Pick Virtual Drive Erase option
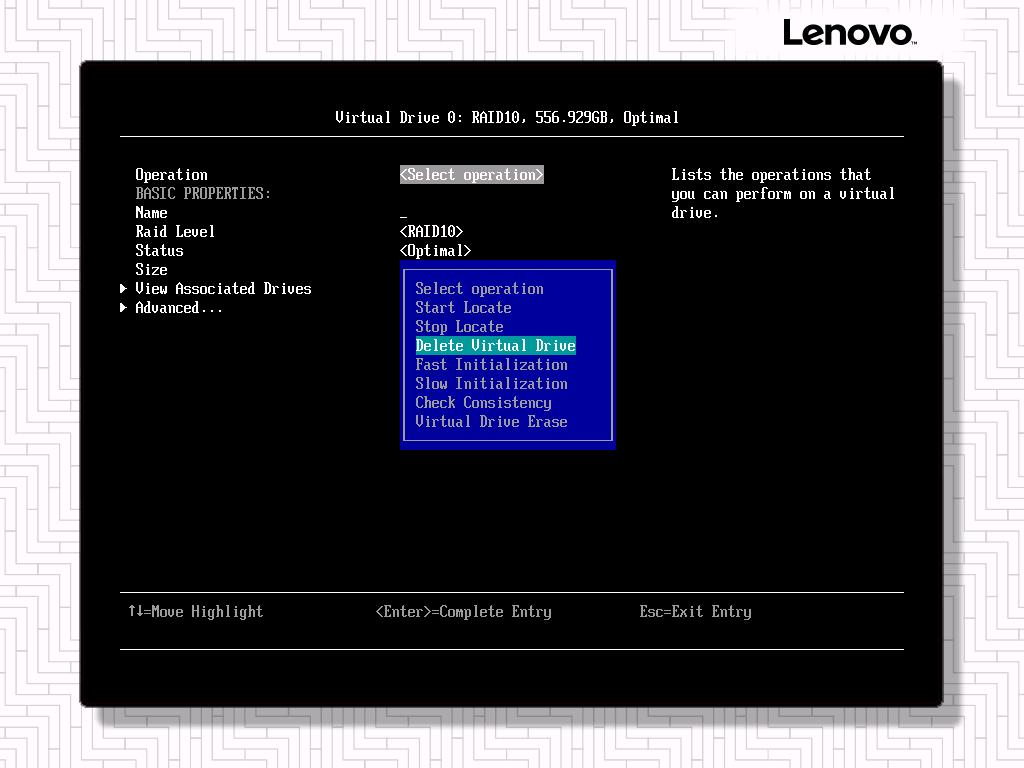The height and width of the screenshot is (768, 1024). click(491, 422)
